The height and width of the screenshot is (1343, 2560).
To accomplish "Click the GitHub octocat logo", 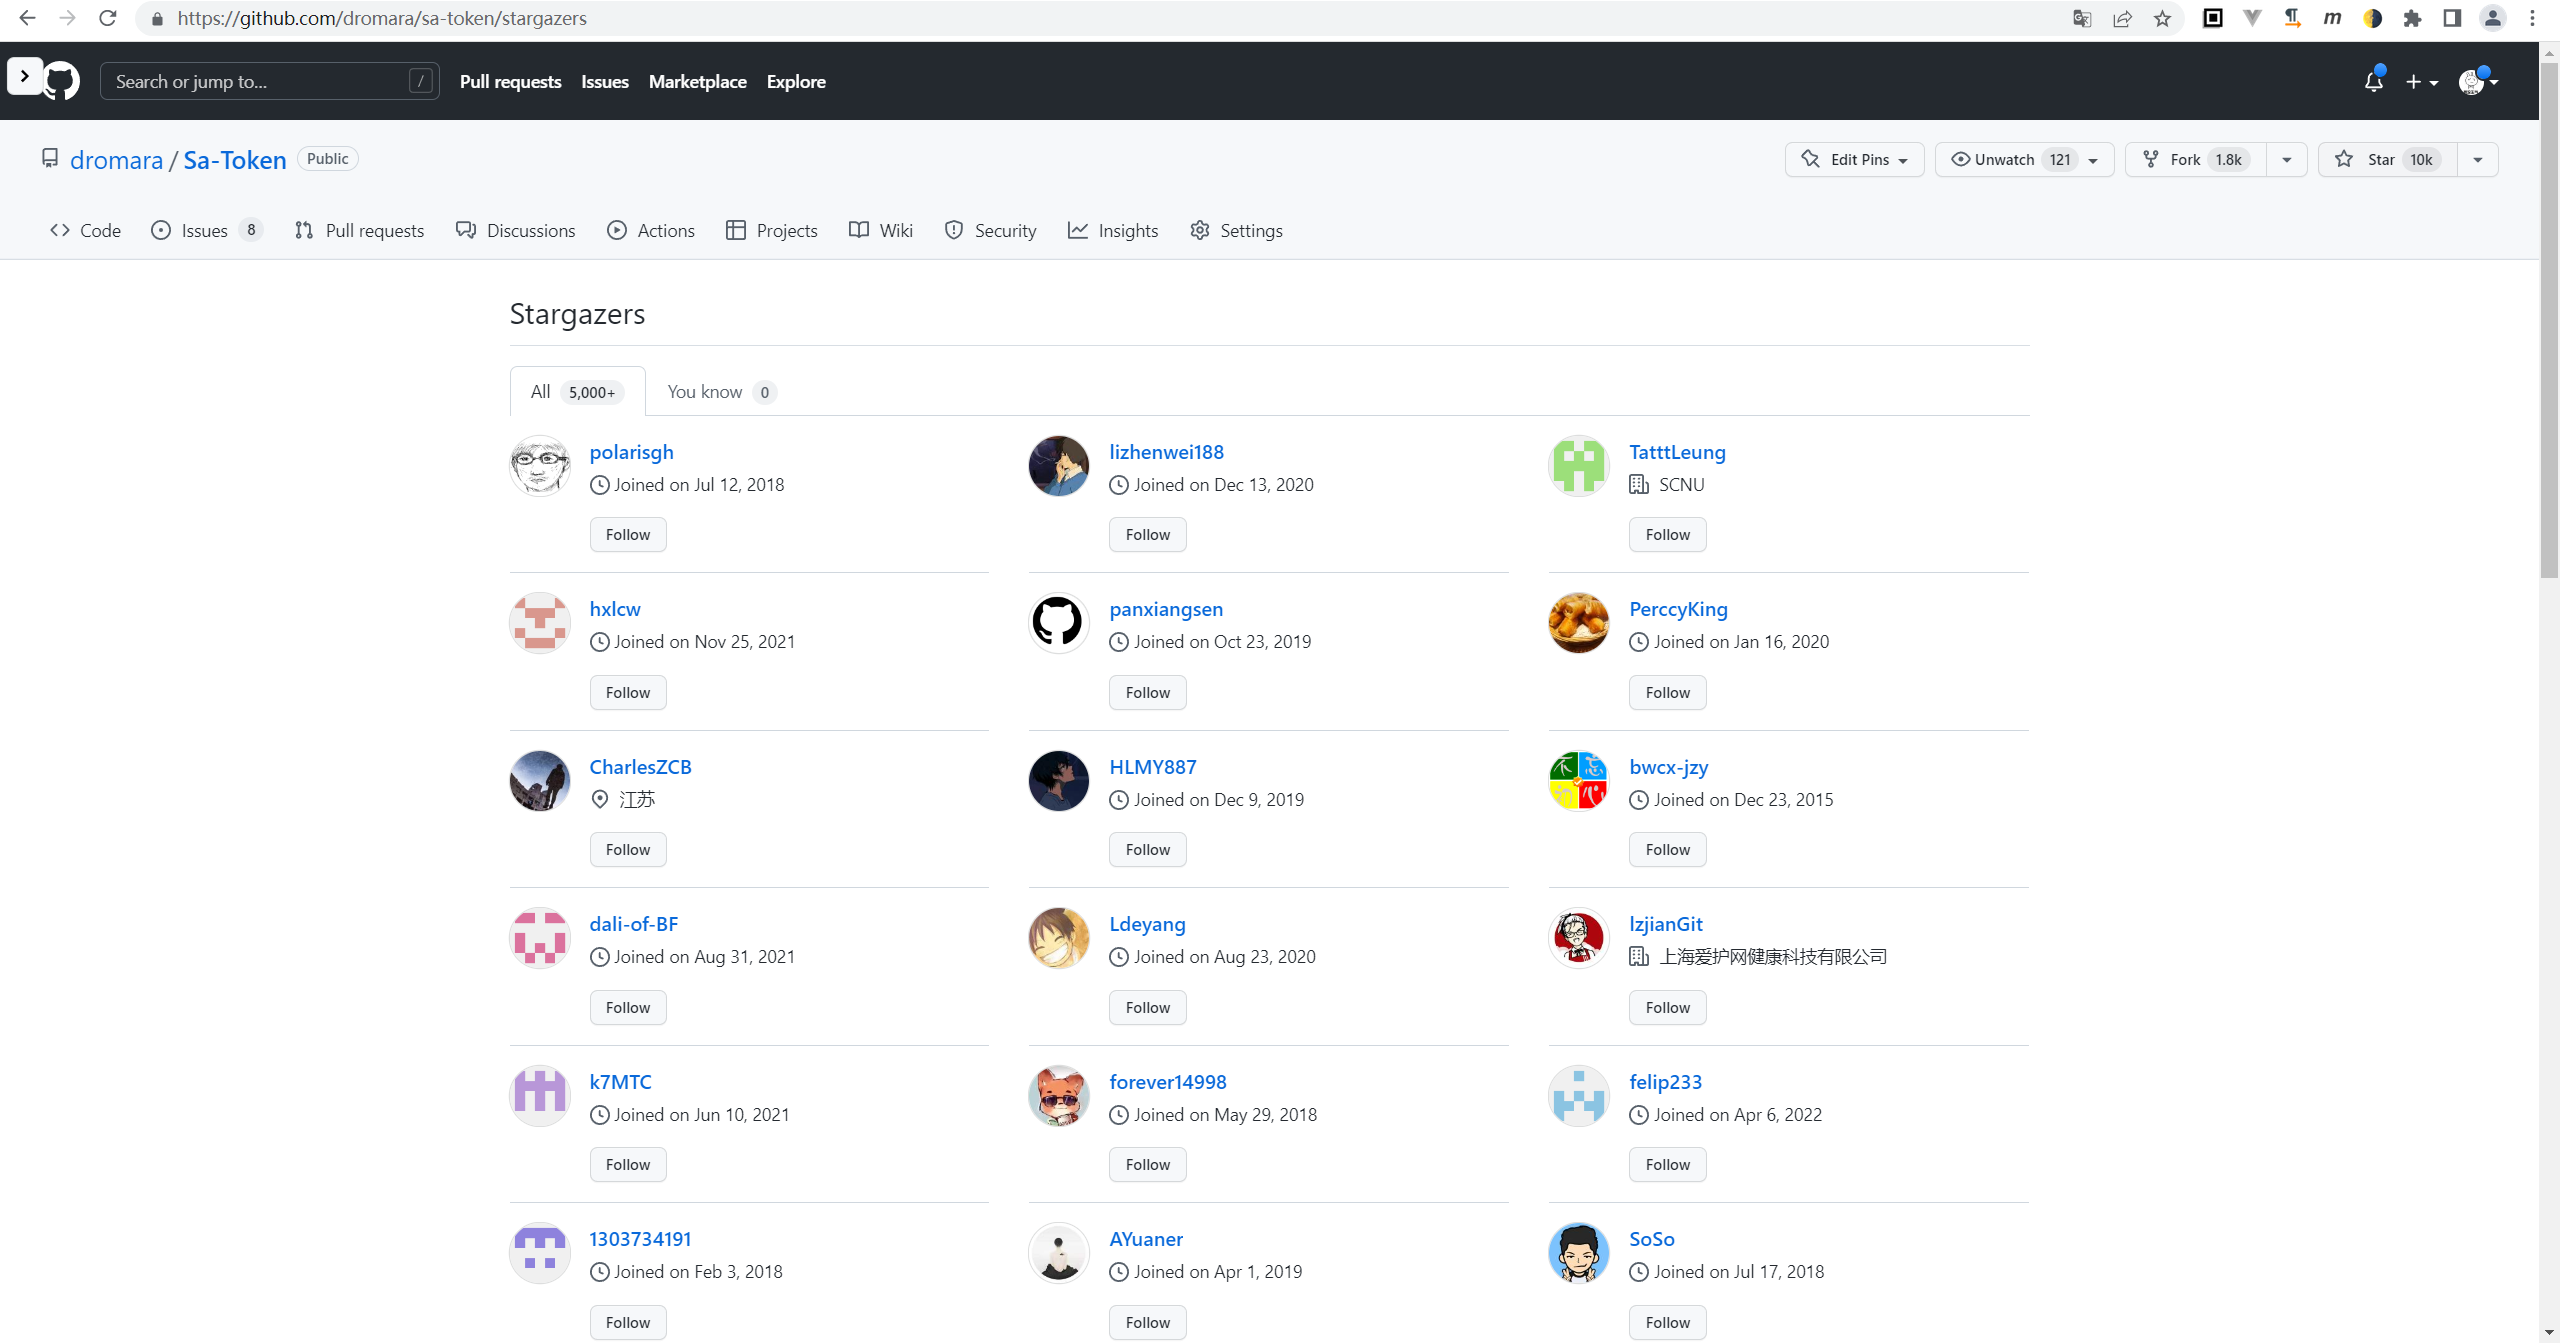I will click(x=62, y=81).
